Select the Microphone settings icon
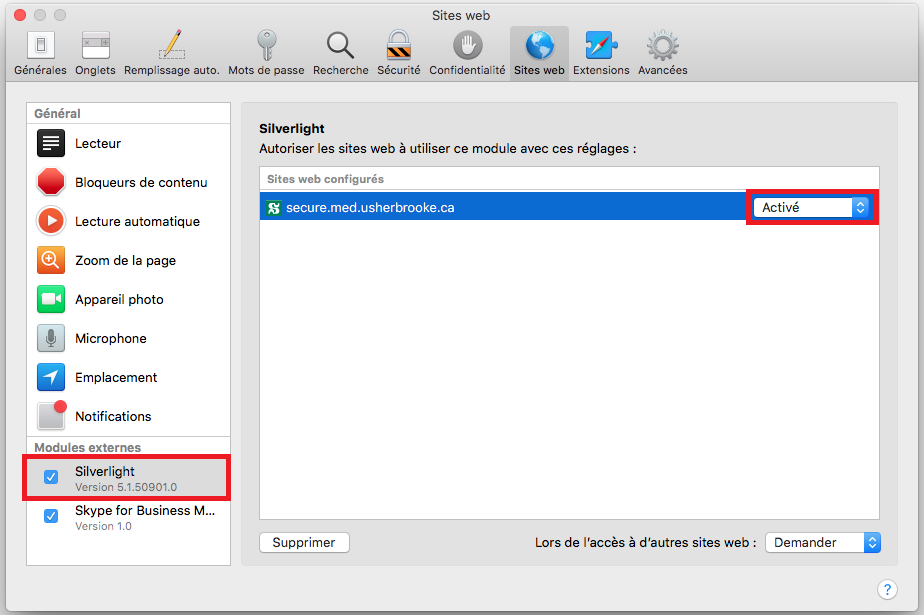924x615 pixels. pos(51,339)
